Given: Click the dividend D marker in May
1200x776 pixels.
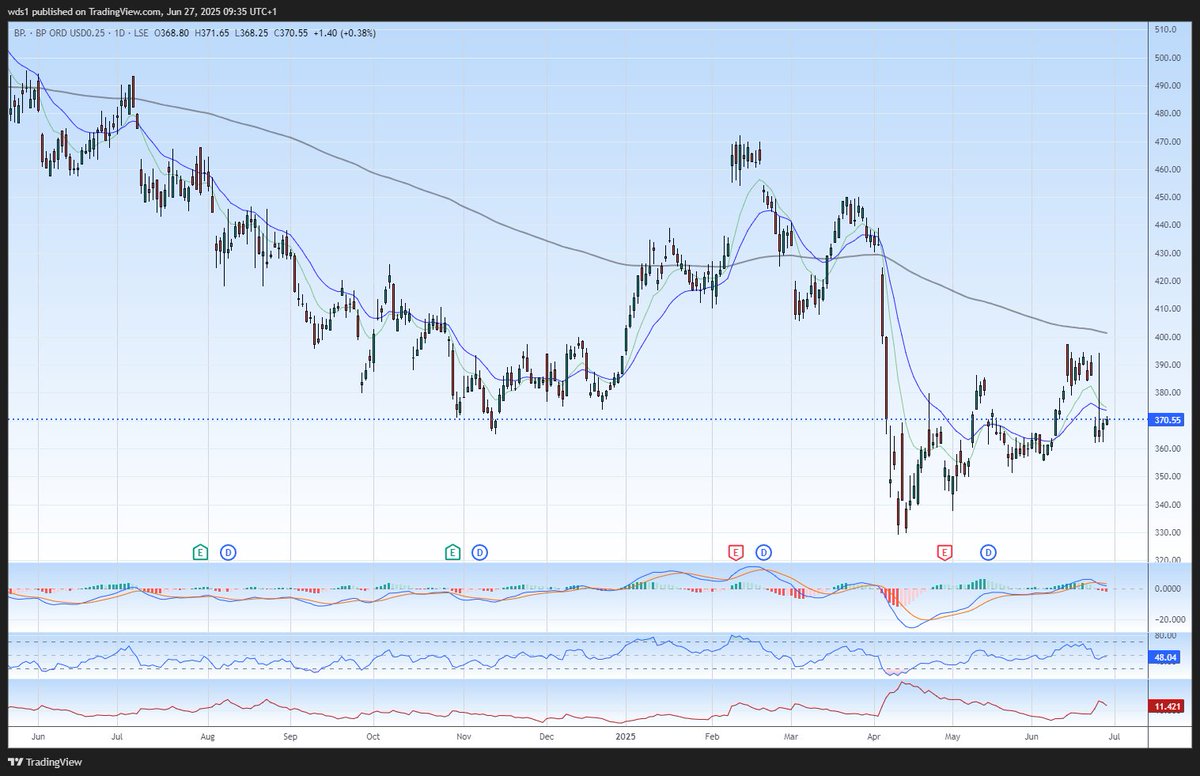Looking at the screenshot, I should point(988,551).
